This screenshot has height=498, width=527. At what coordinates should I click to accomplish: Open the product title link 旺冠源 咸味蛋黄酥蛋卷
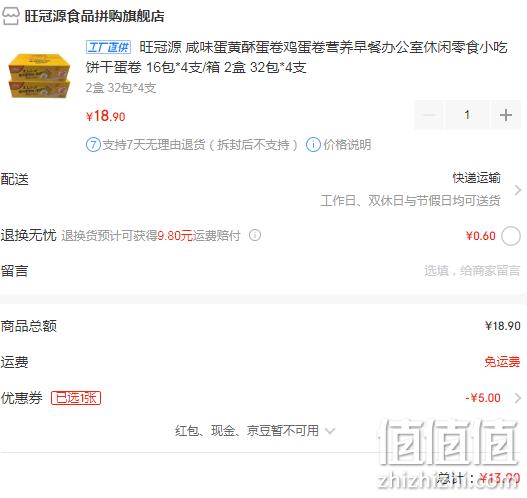(296, 57)
